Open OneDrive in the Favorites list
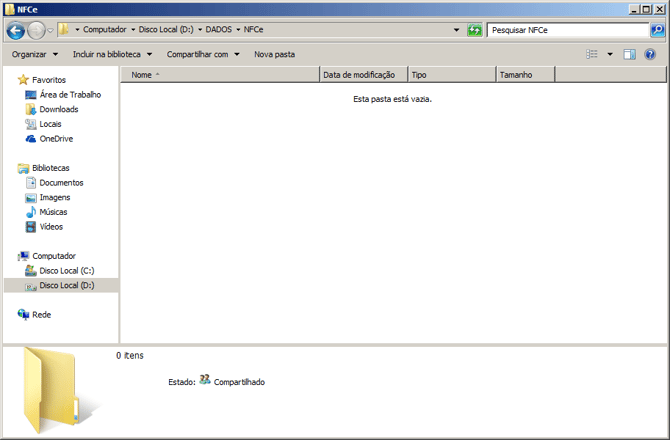This screenshot has height=440, width=670. (x=56, y=139)
